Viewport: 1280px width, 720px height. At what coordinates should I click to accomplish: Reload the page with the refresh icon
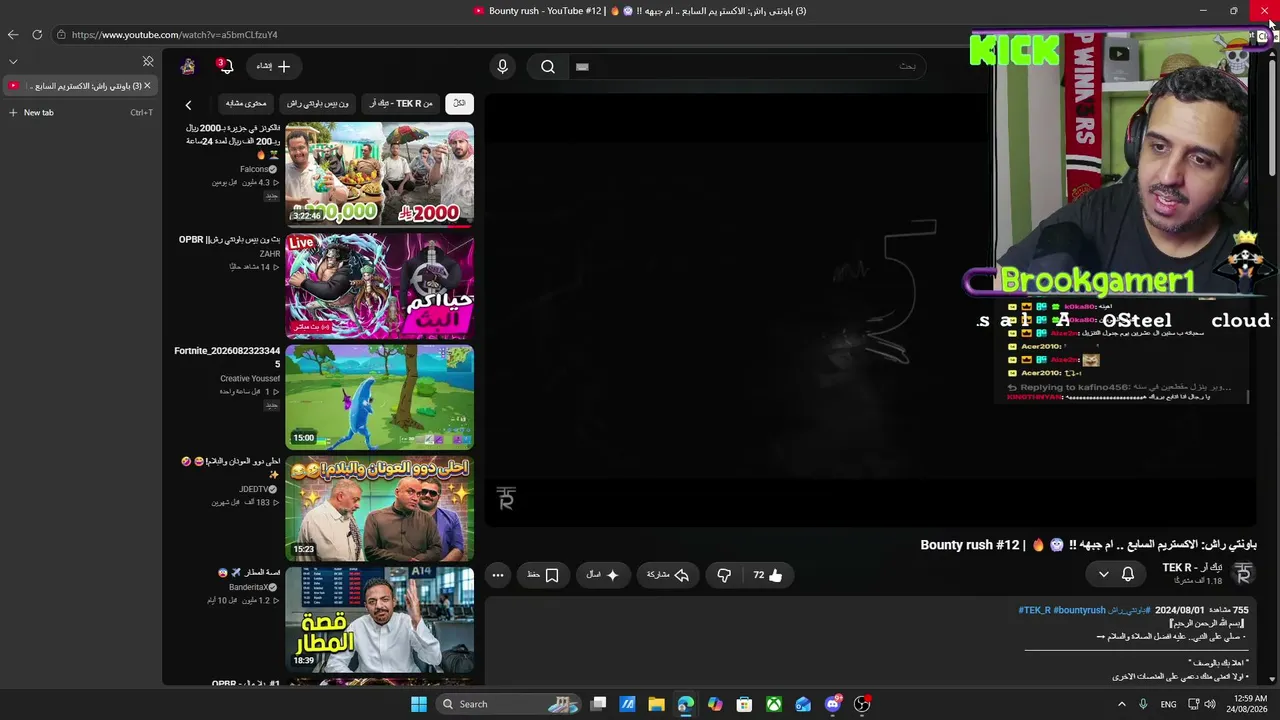tap(37, 34)
